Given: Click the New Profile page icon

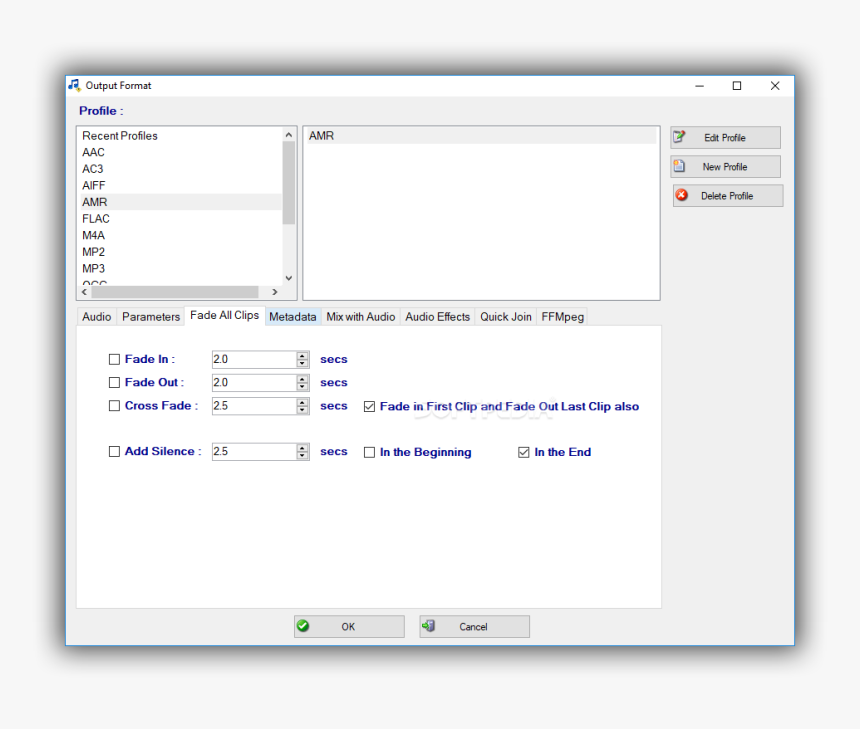Looking at the screenshot, I should [679, 166].
